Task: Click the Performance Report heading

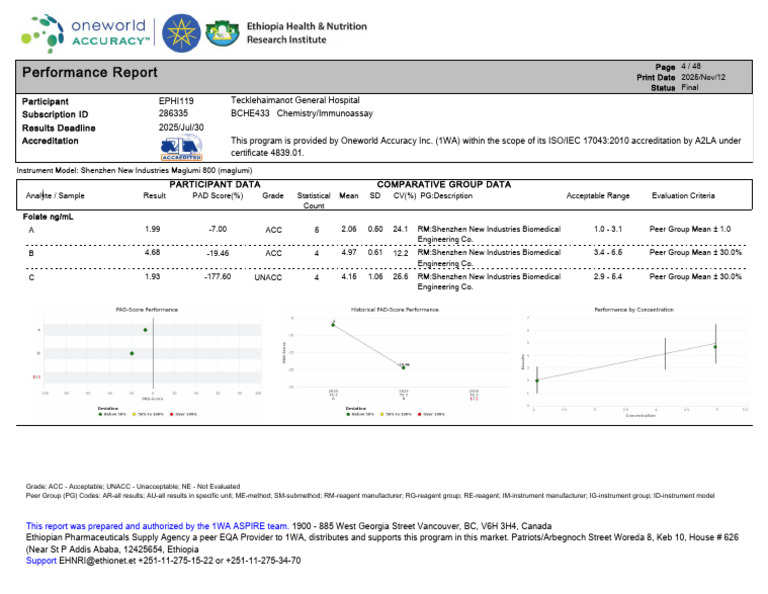Action: pos(90,72)
